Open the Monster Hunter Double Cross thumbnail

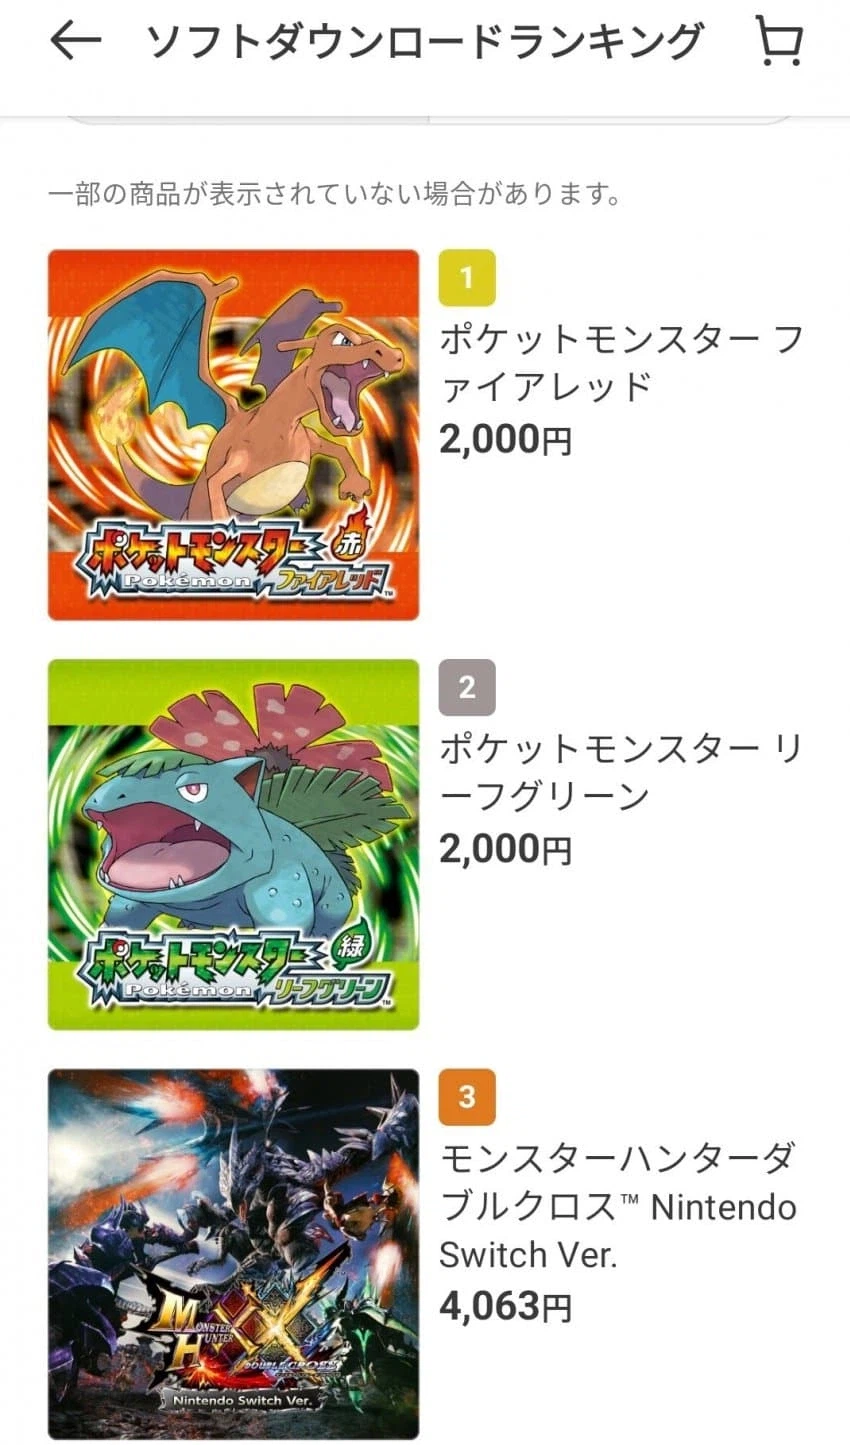(x=233, y=1254)
